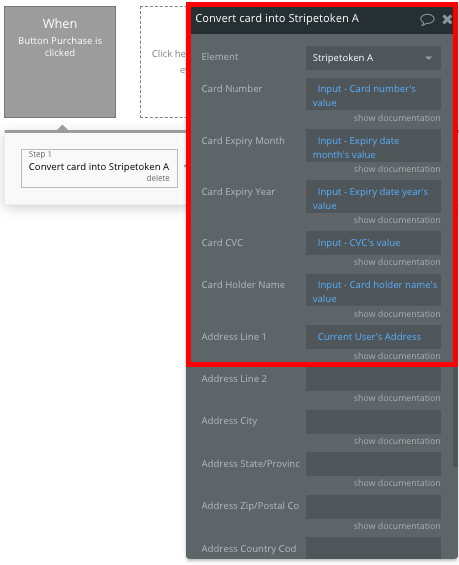Image resolution: width=459 pixels, height=565 pixels.
Task: Show documentation for Card CVC
Action: 397,262
